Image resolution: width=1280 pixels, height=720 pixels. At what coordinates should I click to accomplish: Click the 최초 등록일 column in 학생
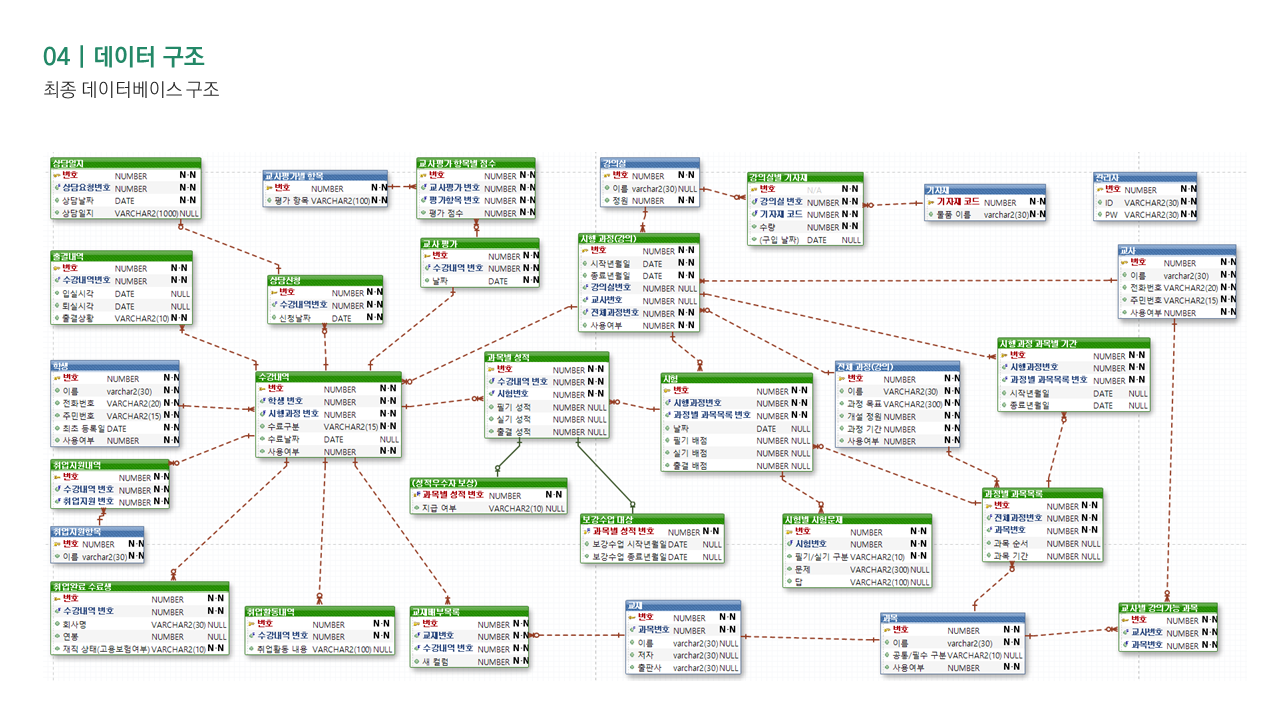[115, 428]
